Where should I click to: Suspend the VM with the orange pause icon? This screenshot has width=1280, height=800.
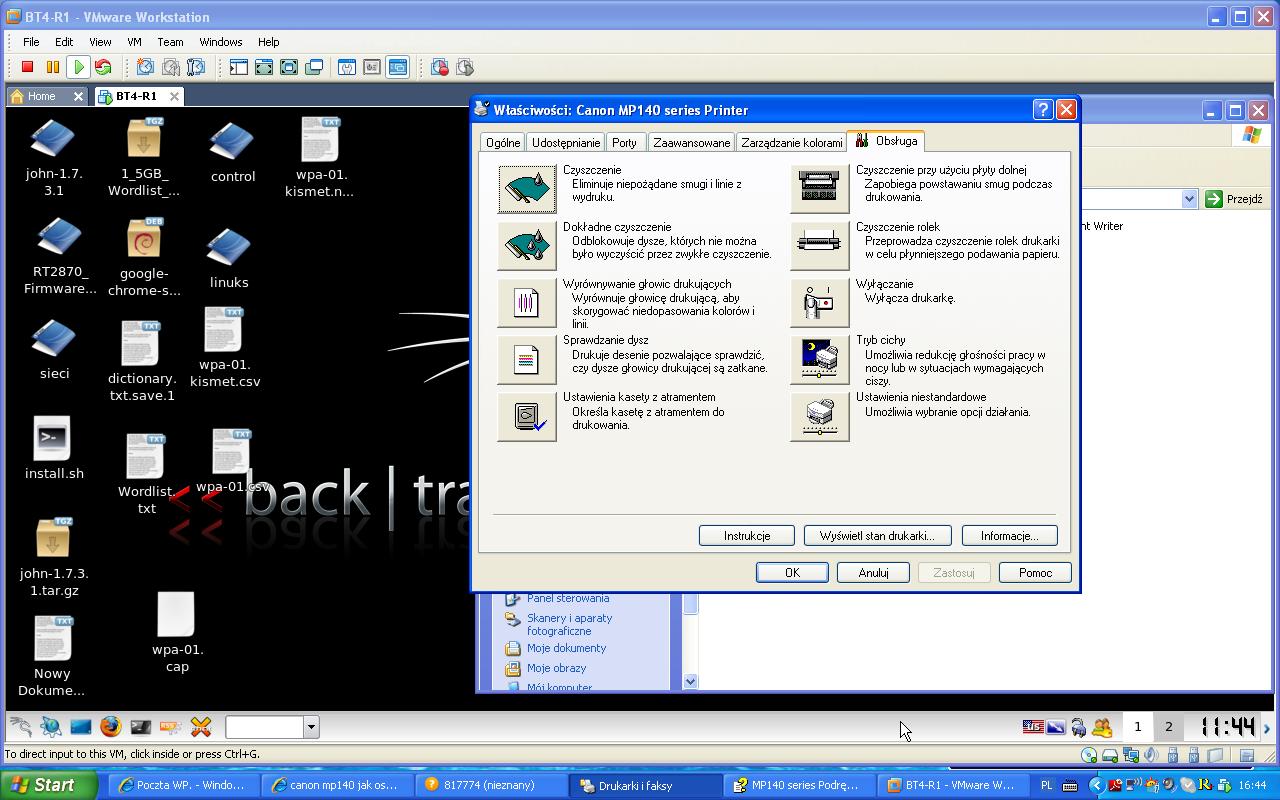tap(52, 67)
